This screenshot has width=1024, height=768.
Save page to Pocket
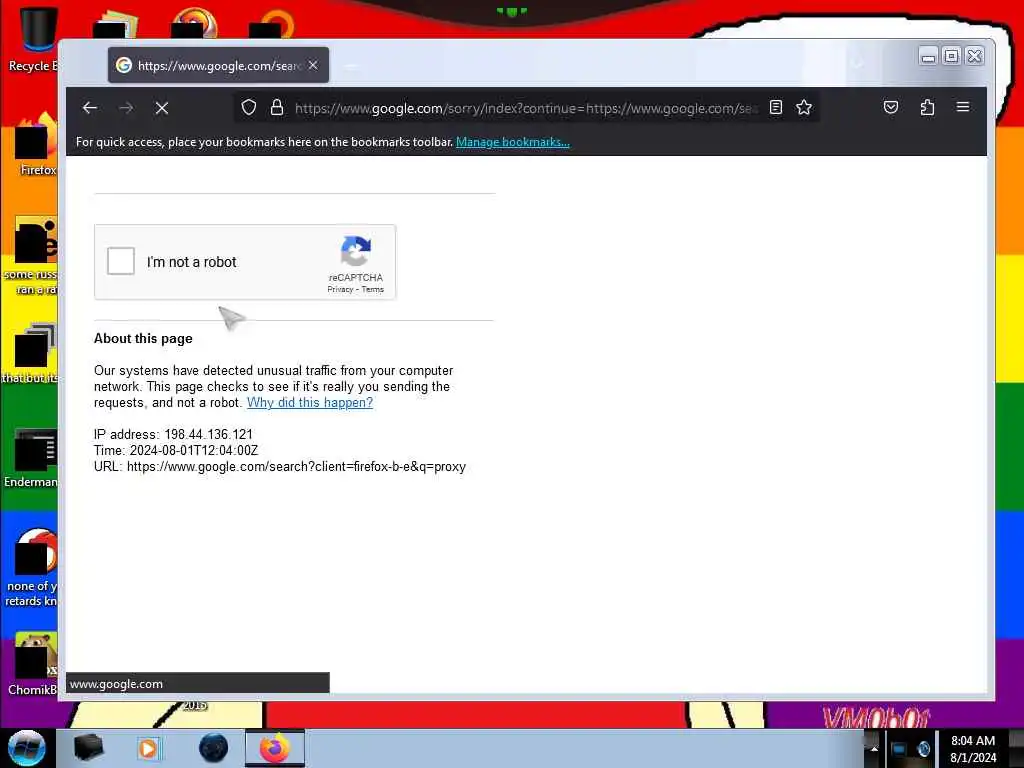pos(891,107)
